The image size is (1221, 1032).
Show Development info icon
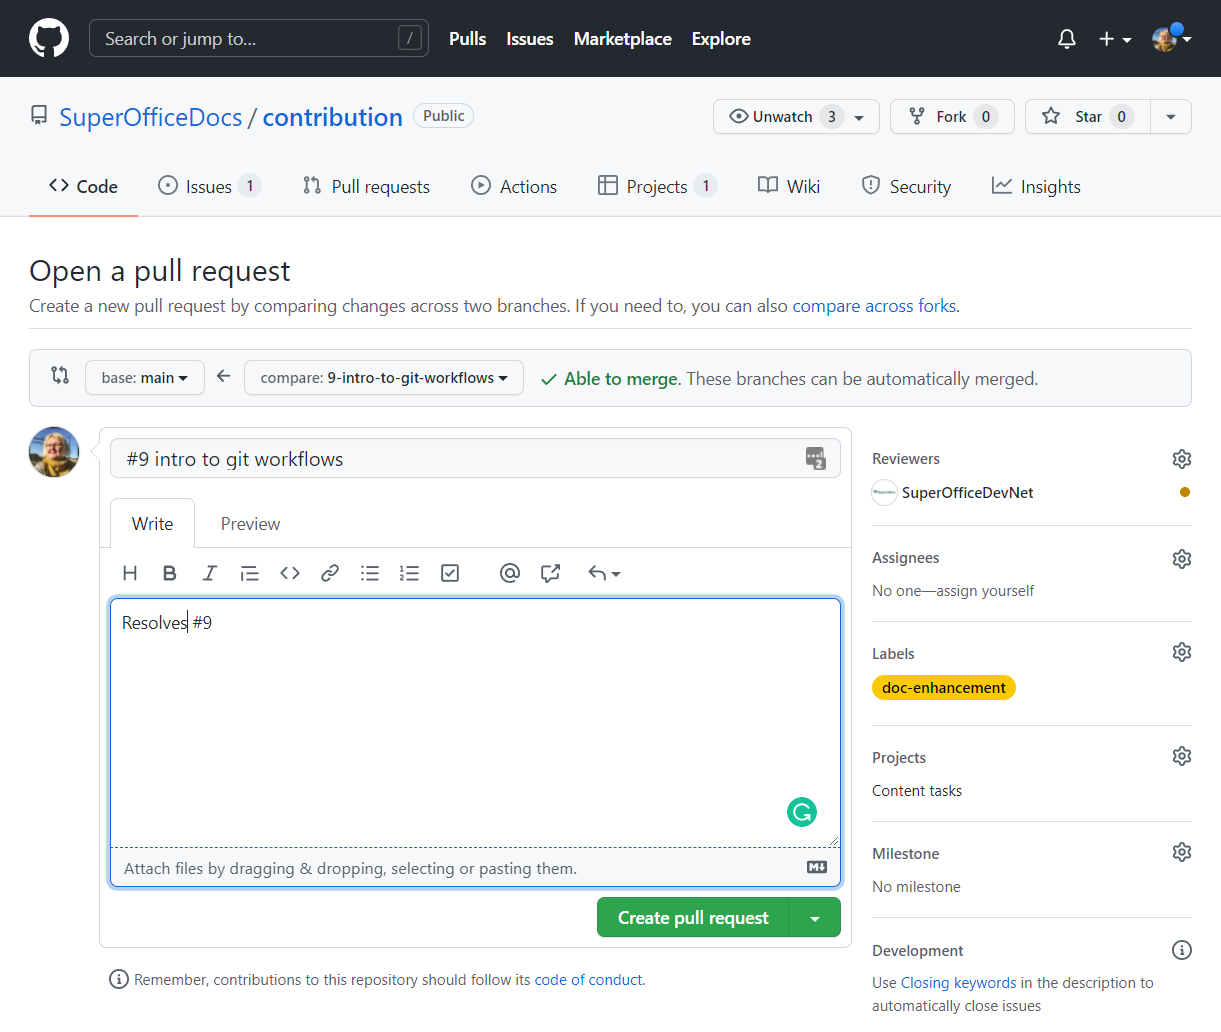[1182, 950]
